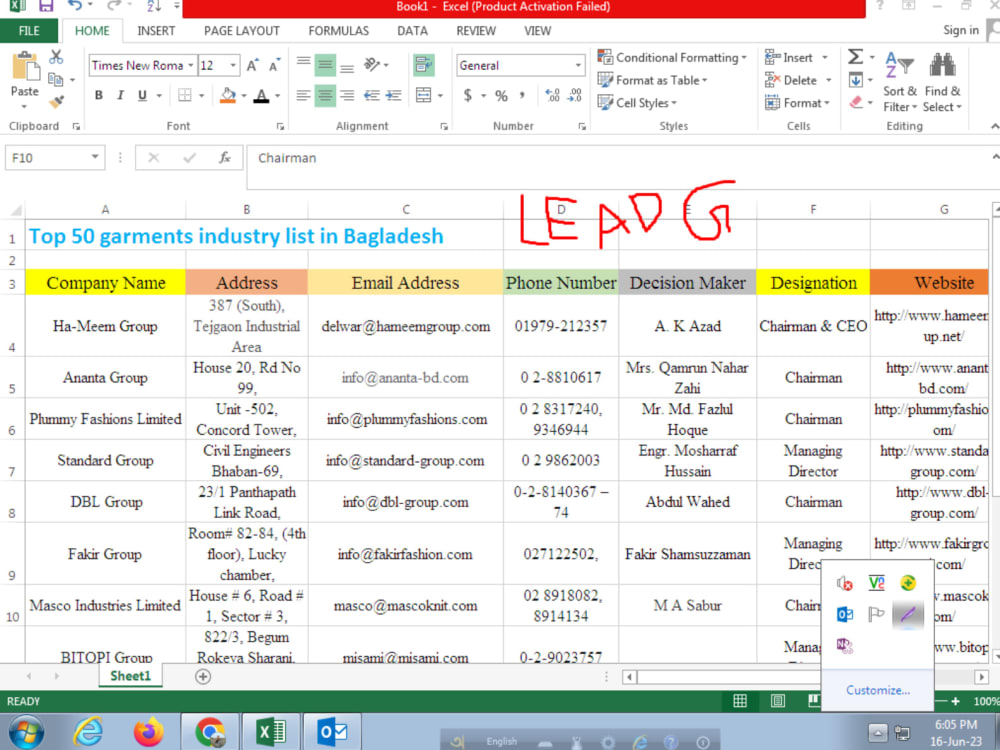Select the Format Painter brush
The image size is (1000, 750).
56,101
